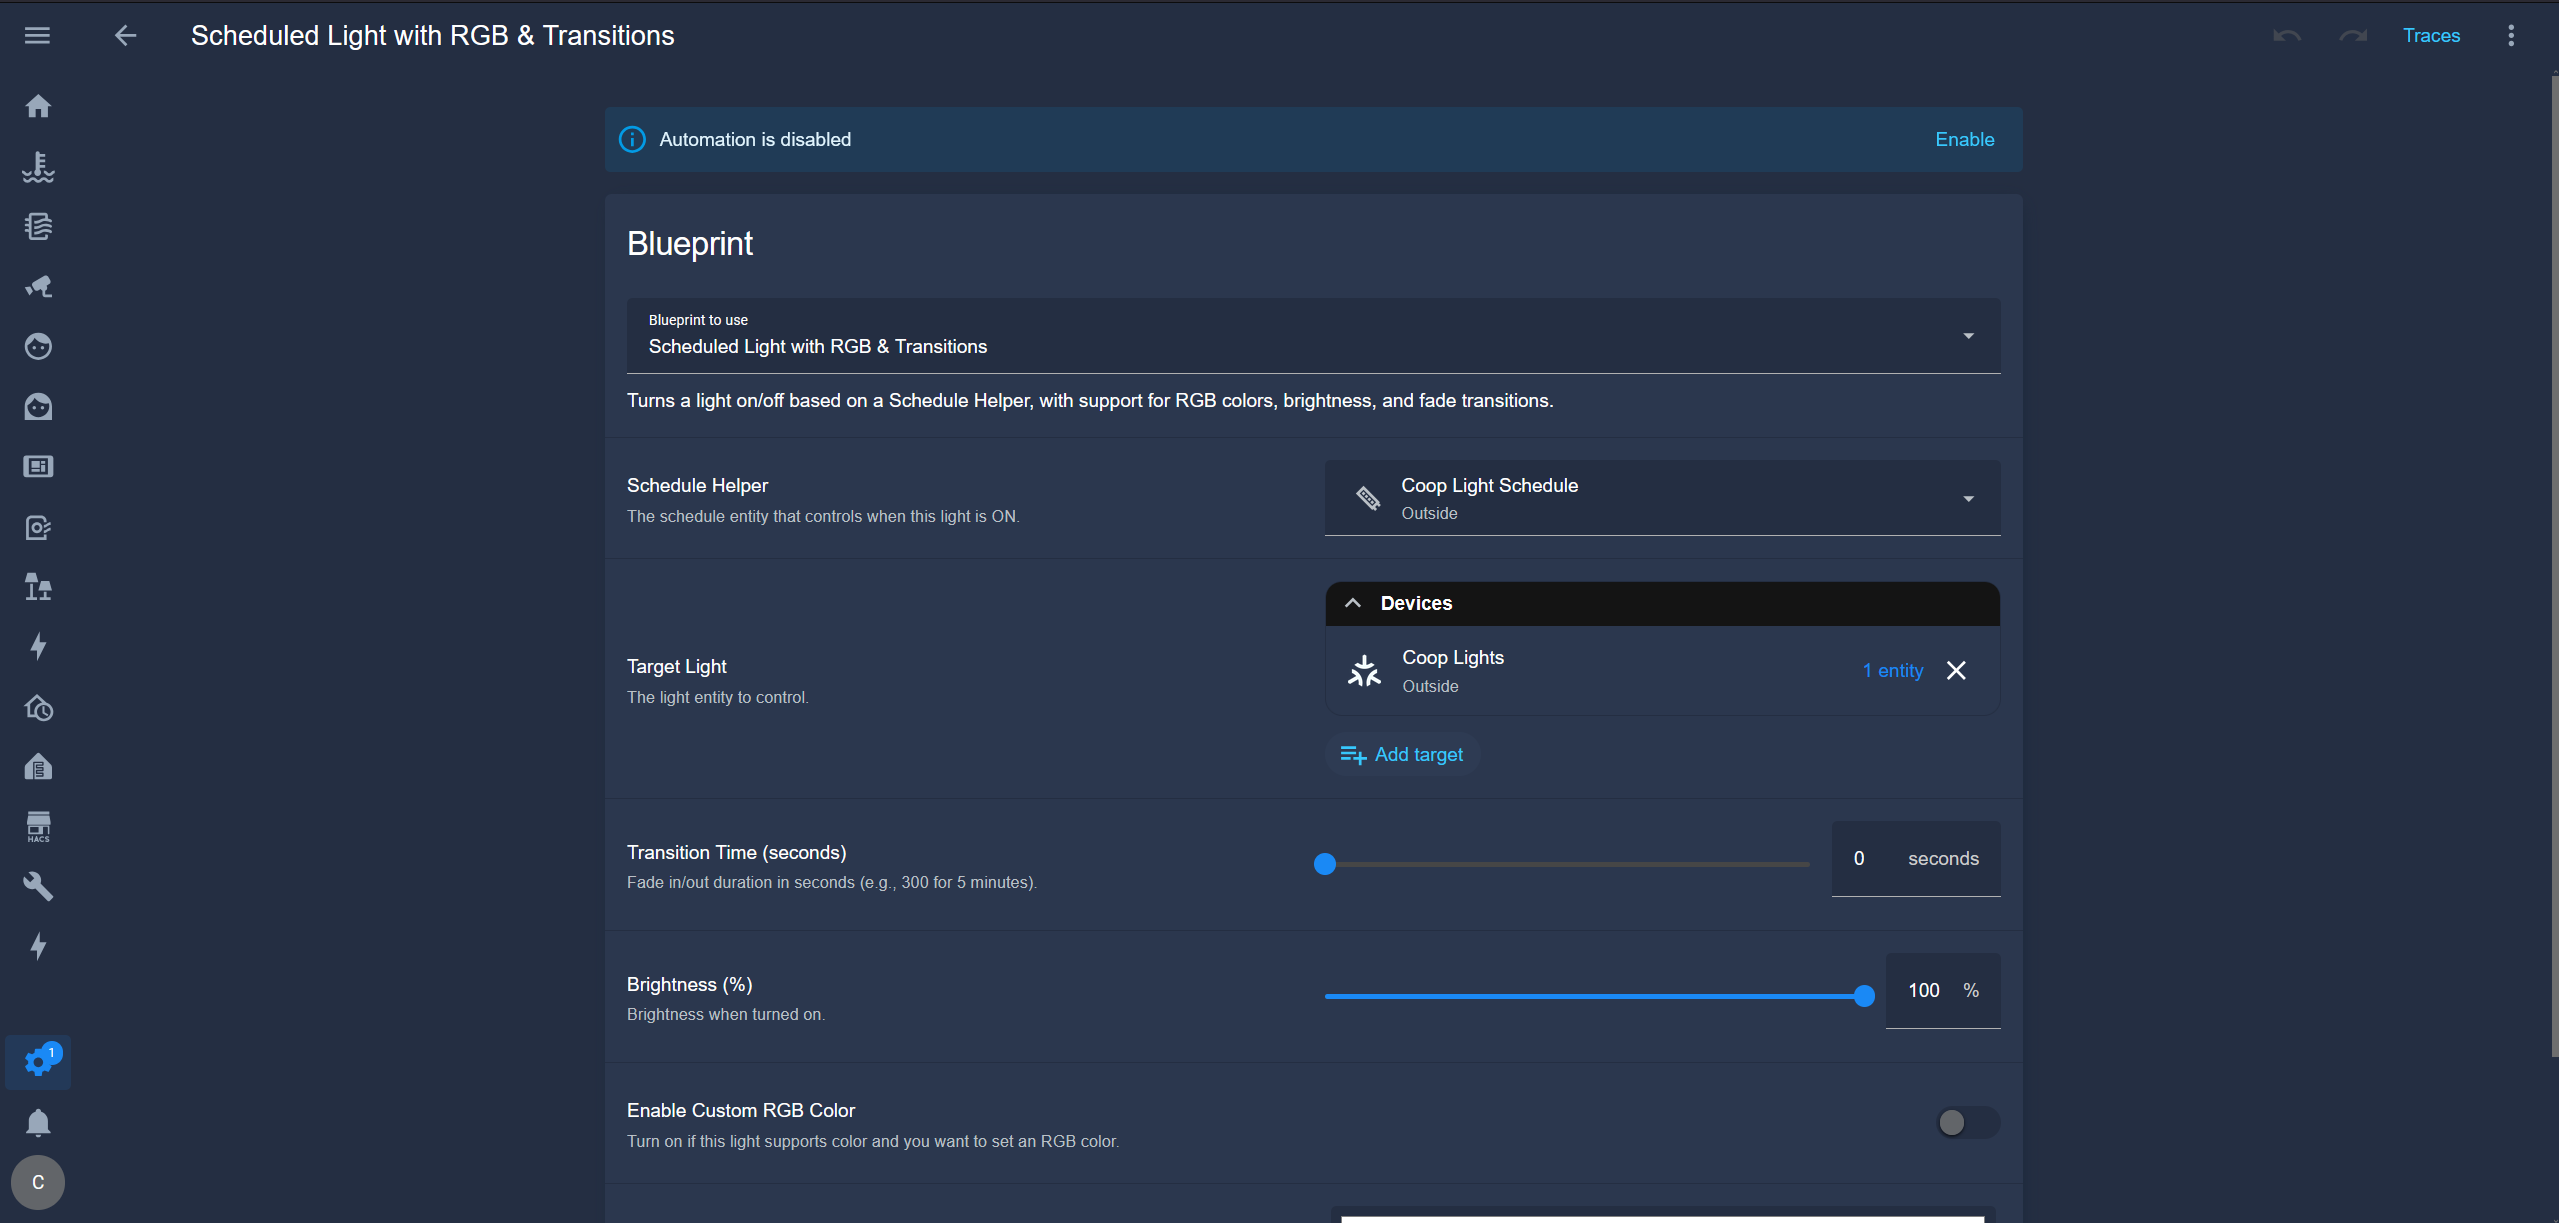Screen dimensions: 2559x1223
Task: Open the three-dot overflow menu
Action: coord(2511,36)
